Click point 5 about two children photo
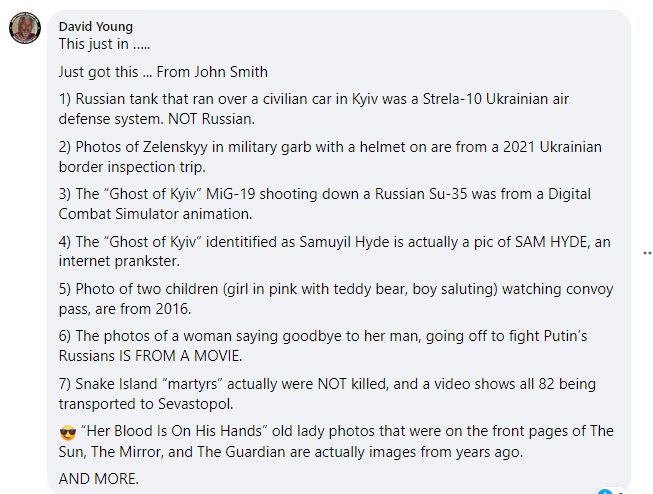Screen dimensions: 653x494 [x=336, y=299]
